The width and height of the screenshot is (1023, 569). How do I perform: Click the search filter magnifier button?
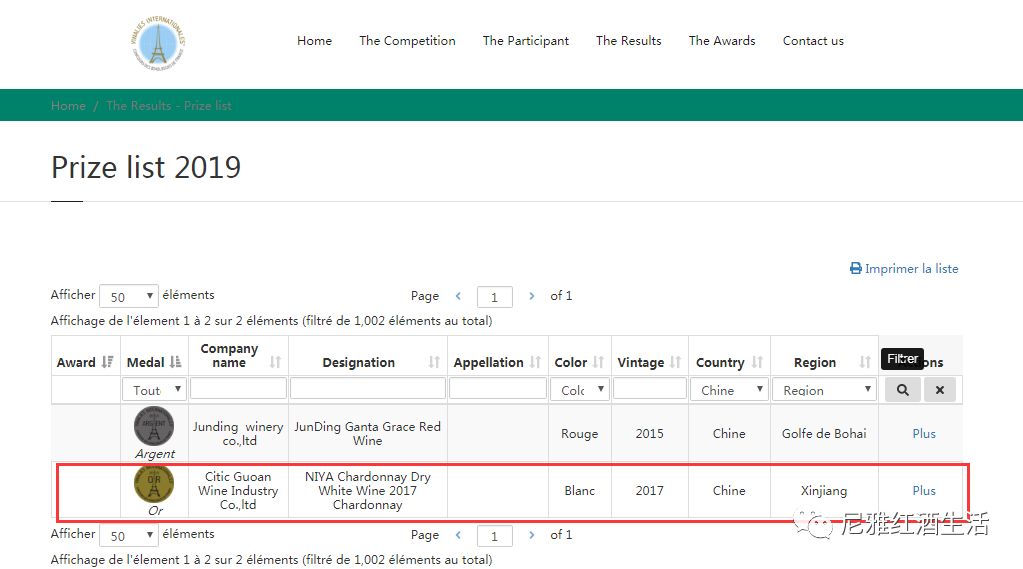point(902,390)
